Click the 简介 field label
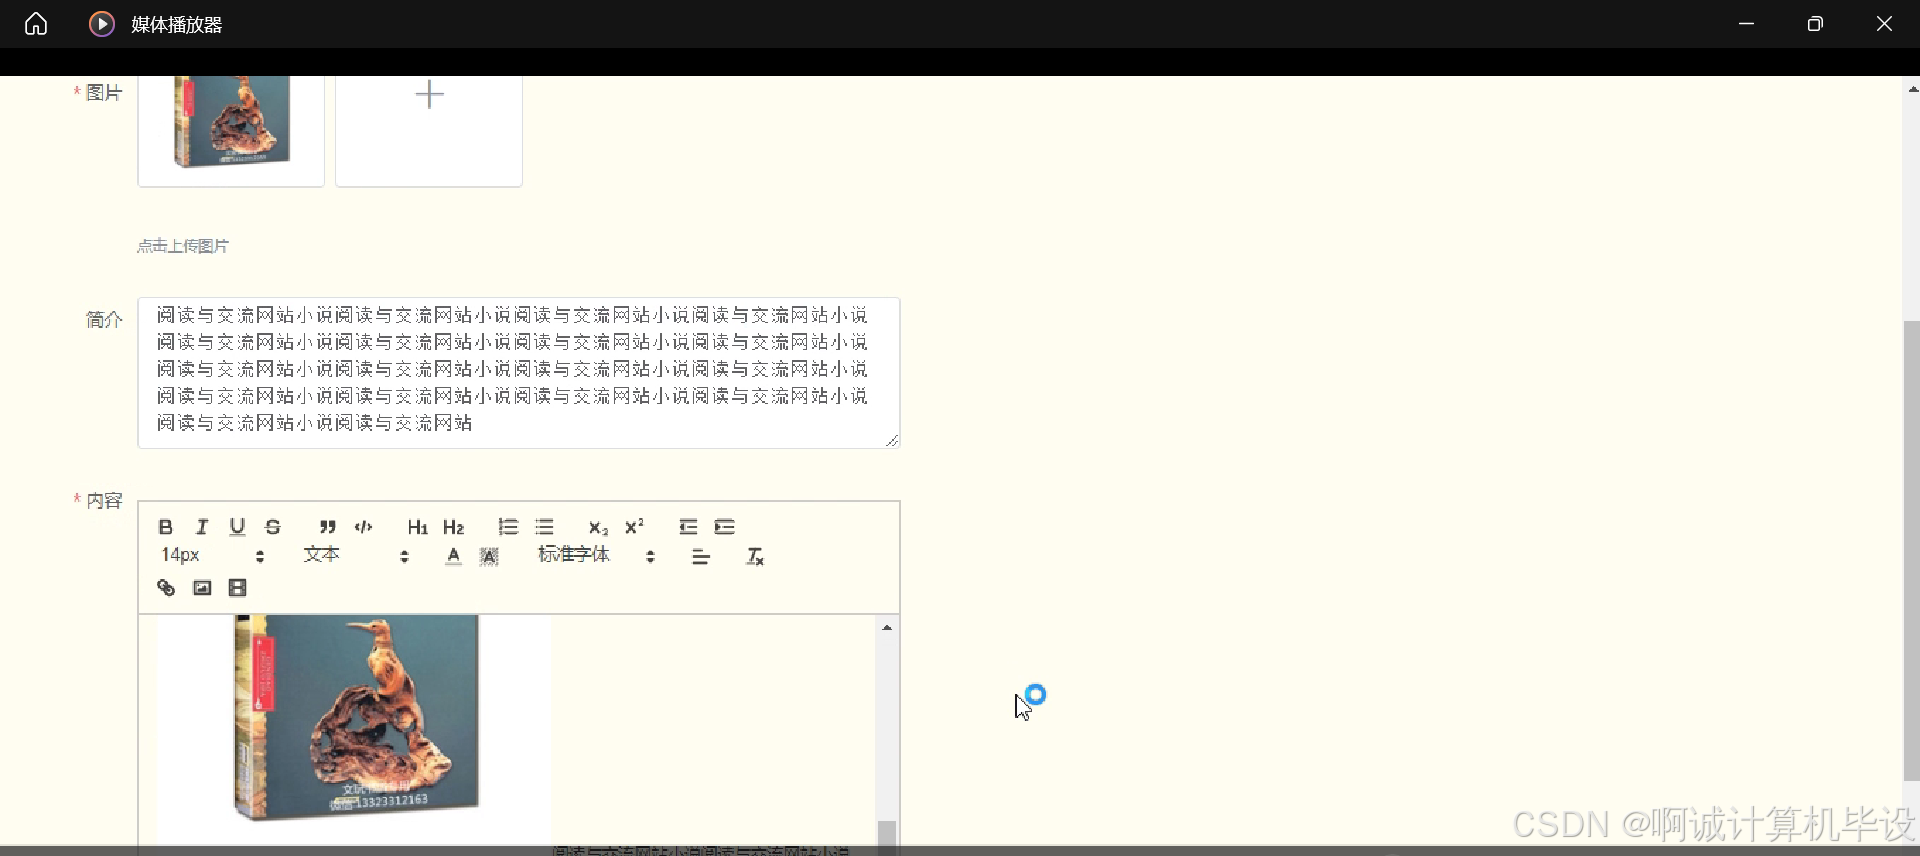Viewport: 1920px width, 856px height. pyautogui.click(x=104, y=320)
